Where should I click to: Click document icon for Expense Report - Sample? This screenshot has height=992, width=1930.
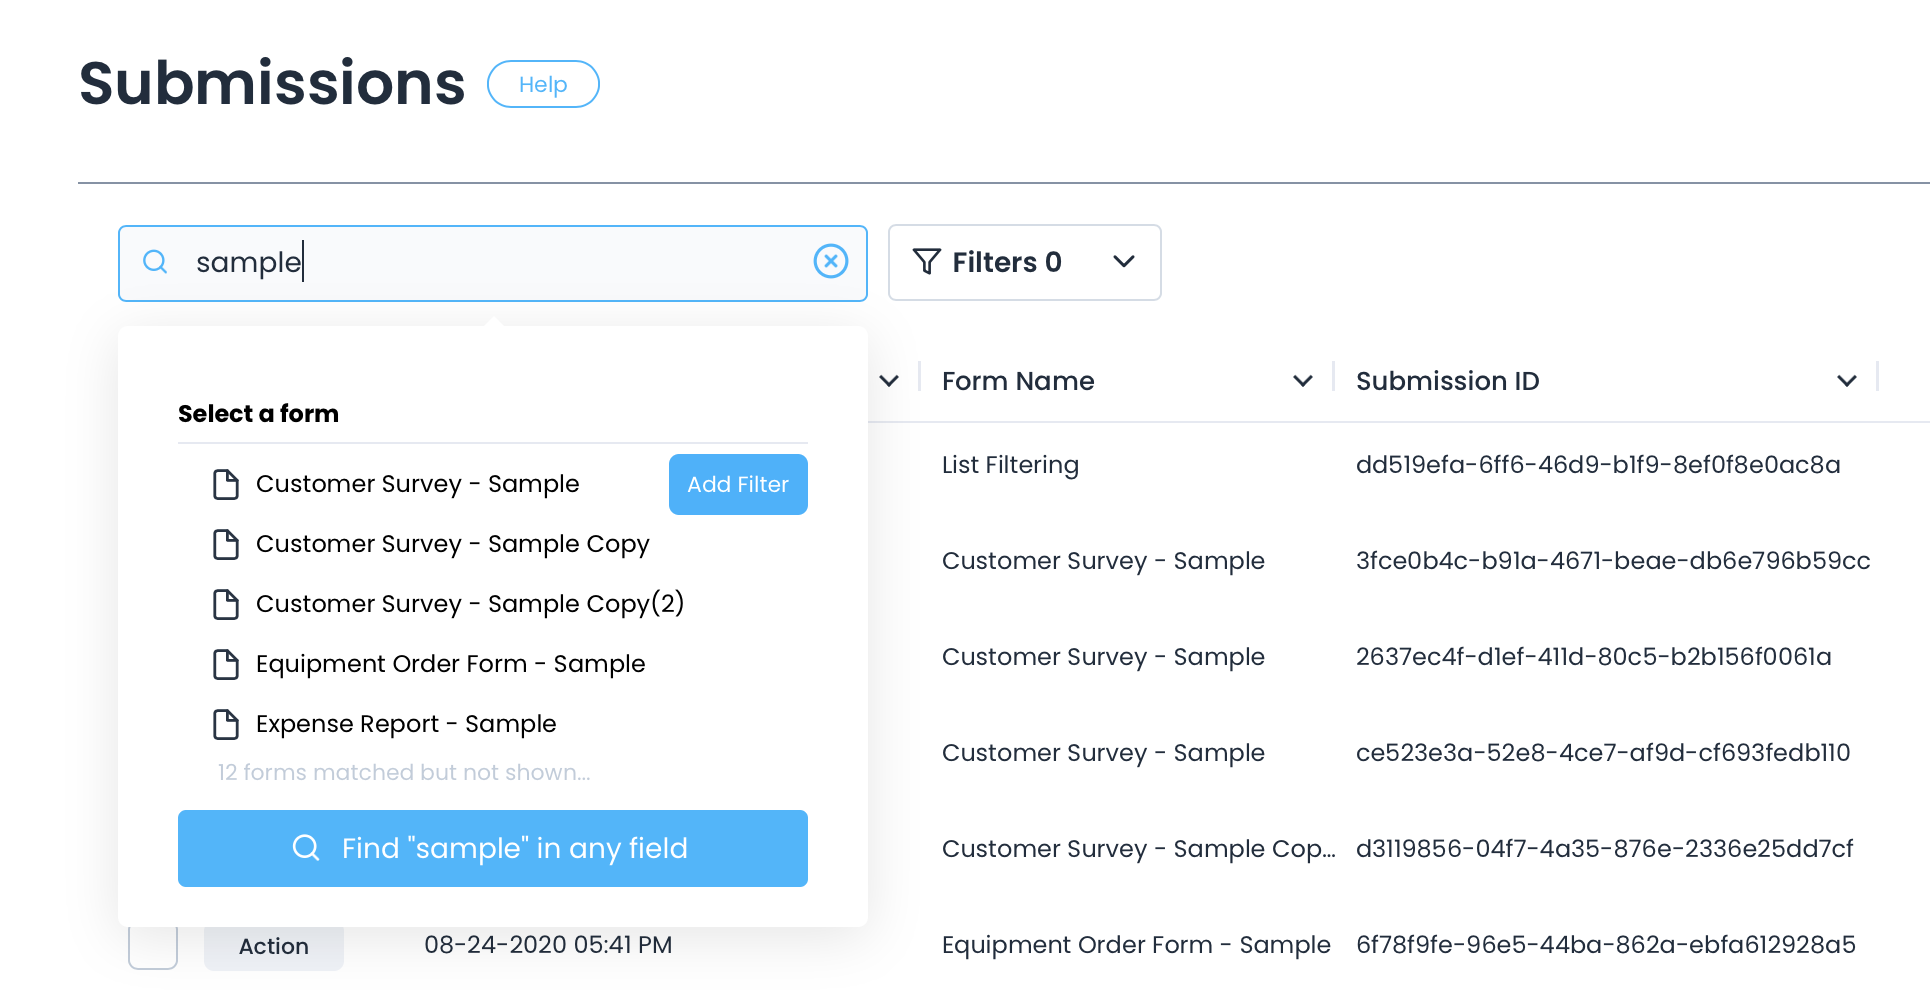[226, 724]
